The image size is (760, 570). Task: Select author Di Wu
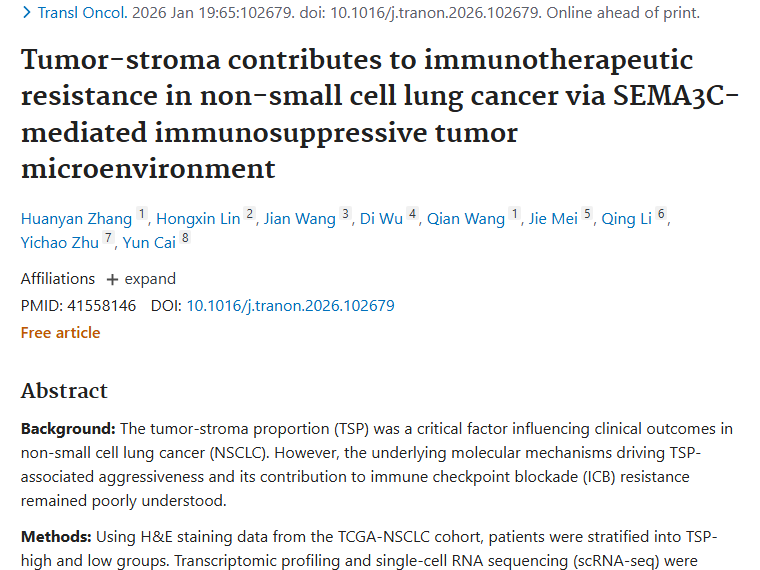(x=381, y=219)
